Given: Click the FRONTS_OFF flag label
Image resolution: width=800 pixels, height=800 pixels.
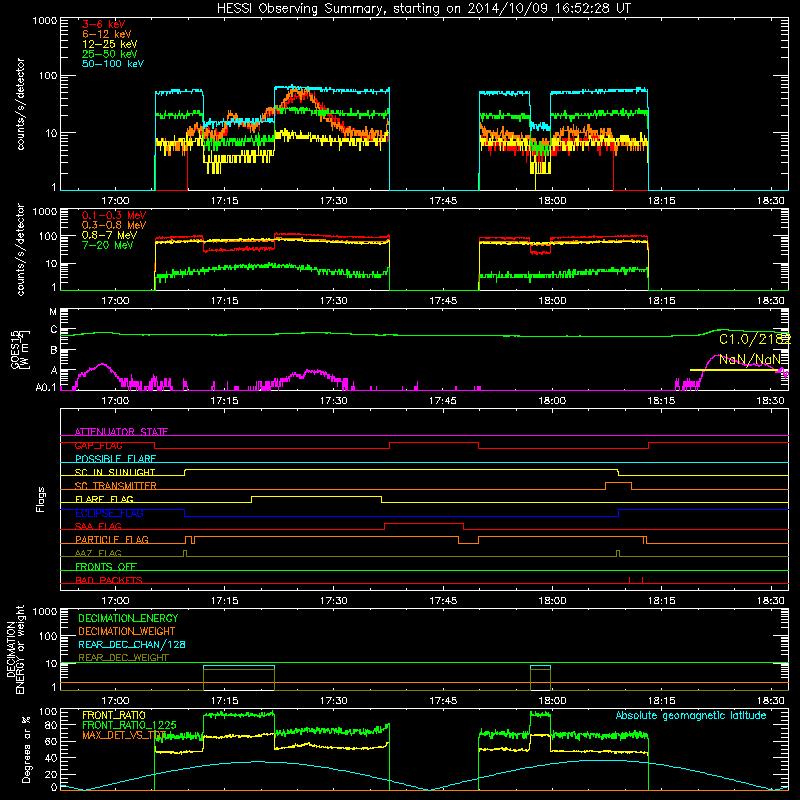Looking at the screenshot, I should (106, 566).
